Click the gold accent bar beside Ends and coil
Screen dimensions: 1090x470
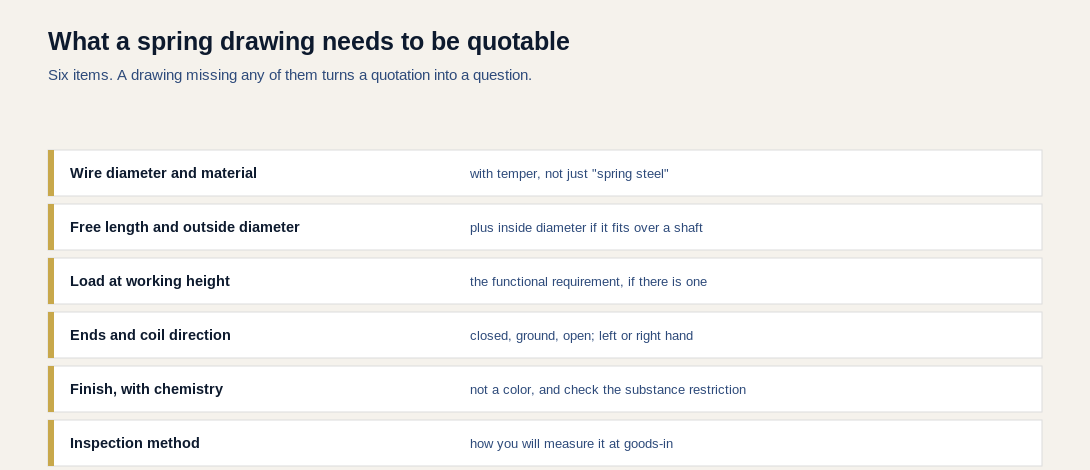51,335
